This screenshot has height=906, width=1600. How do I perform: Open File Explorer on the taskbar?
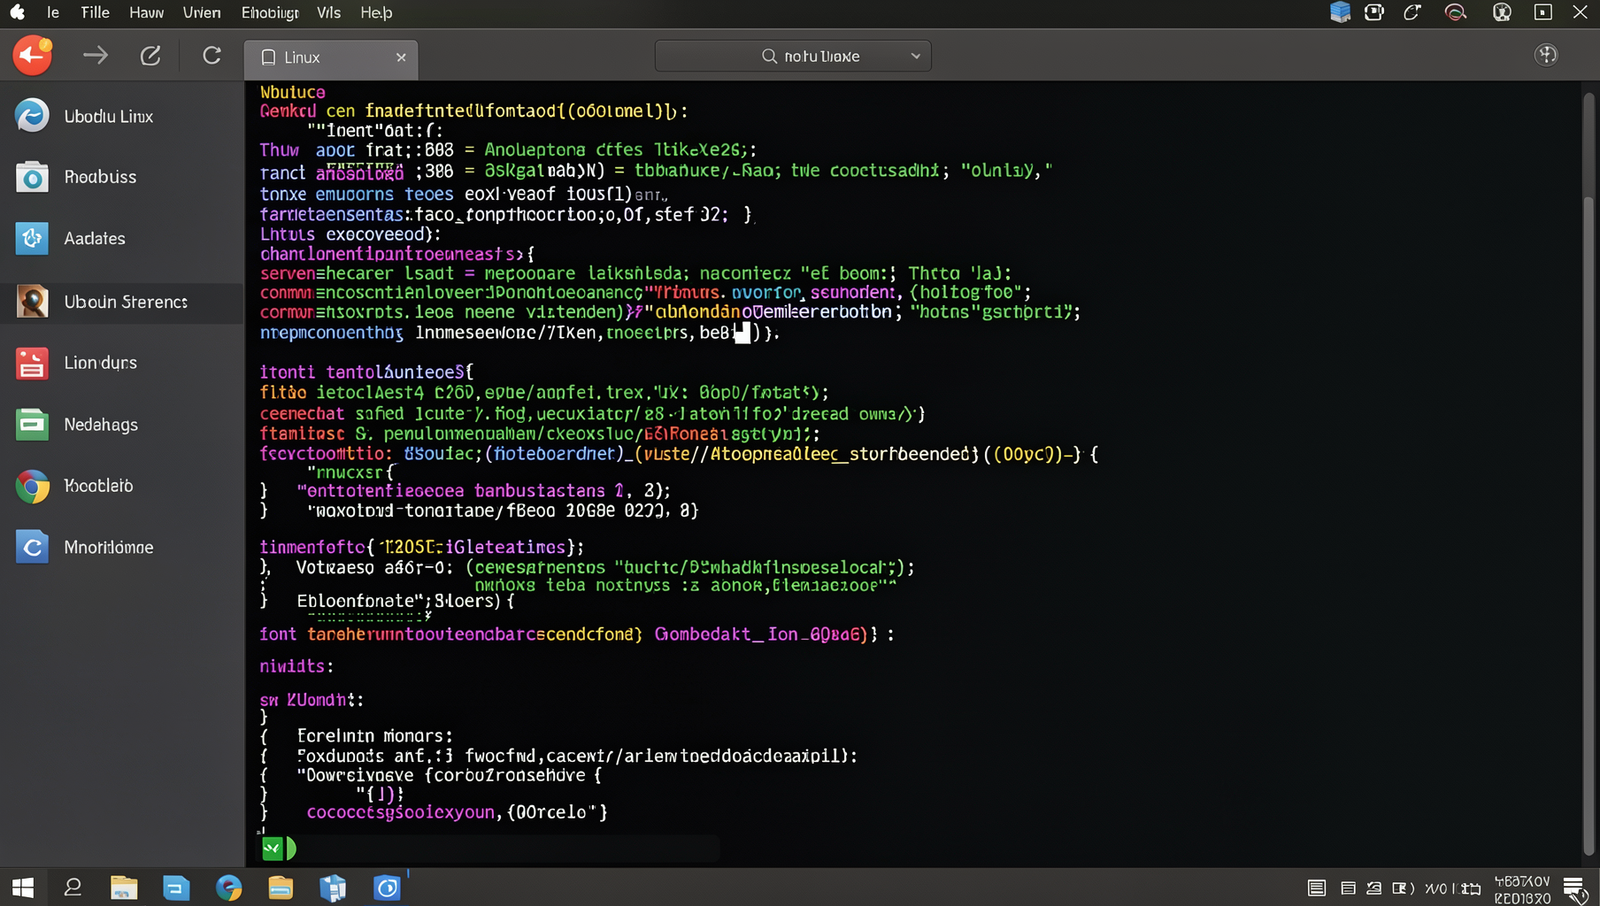coord(124,887)
